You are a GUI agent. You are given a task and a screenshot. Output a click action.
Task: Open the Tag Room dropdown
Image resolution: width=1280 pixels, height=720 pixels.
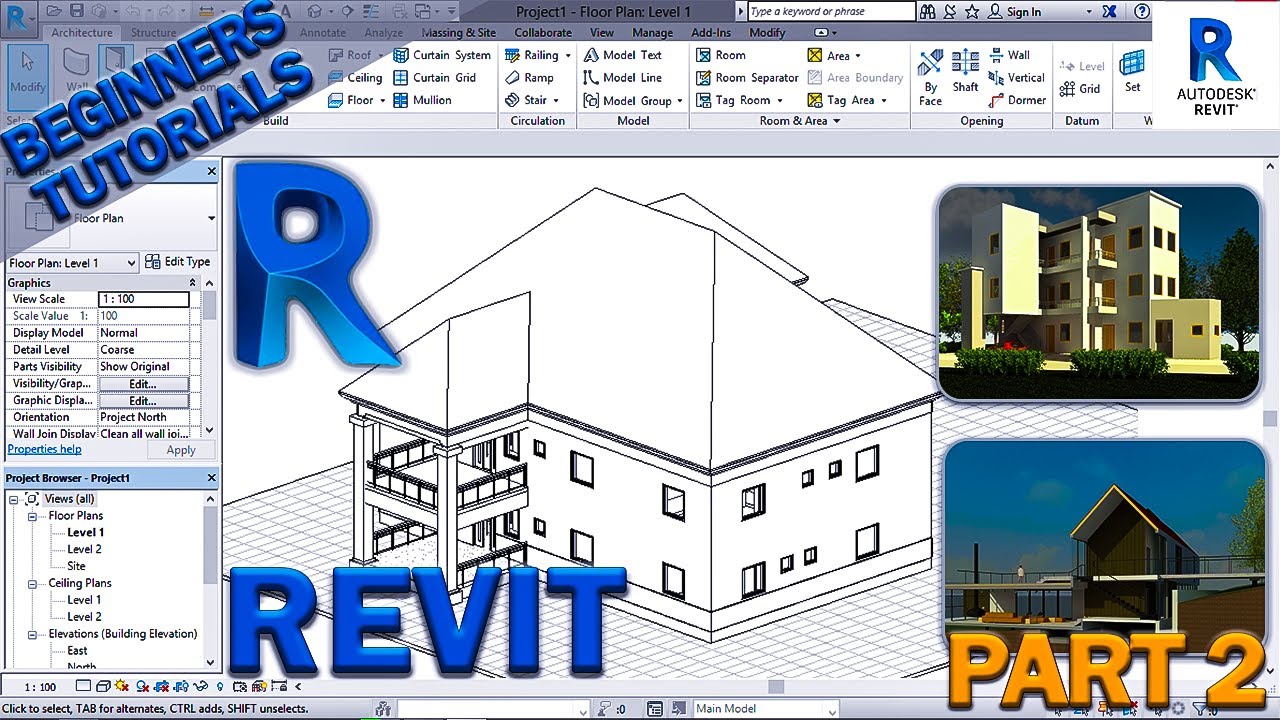click(x=779, y=100)
